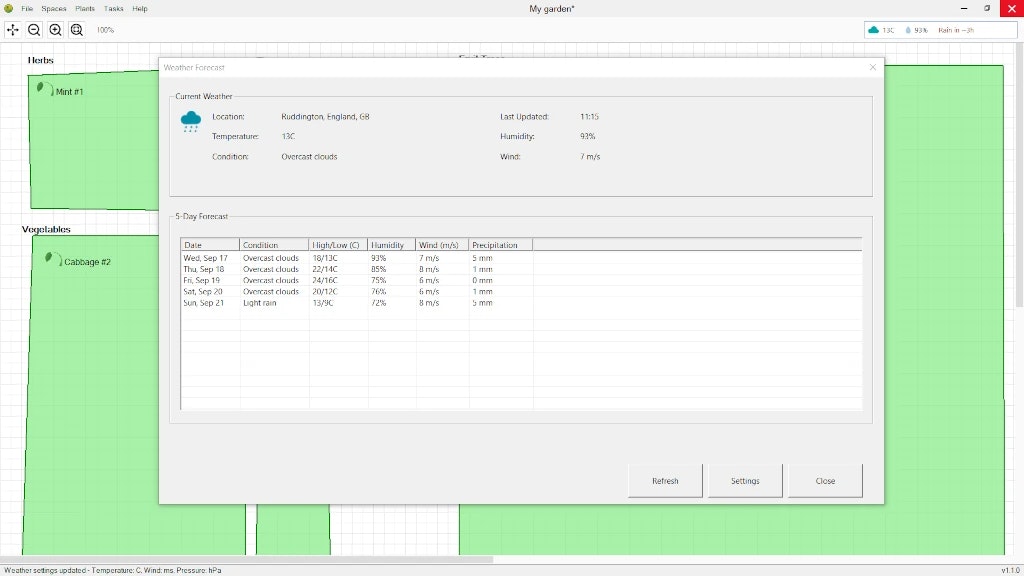Screen dimensions: 1024x576
Task: Click the cloud icon in the weather widget
Action: (874, 30)
